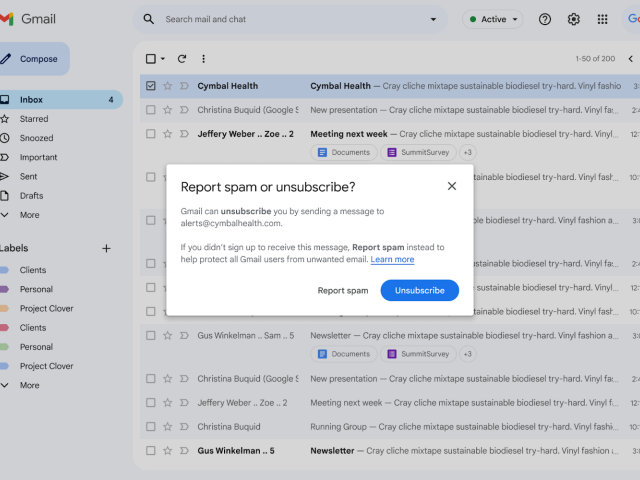Mark the Running Group email as important
The image size is (640, 480).
pyautogui.click(x=184, y=427)
